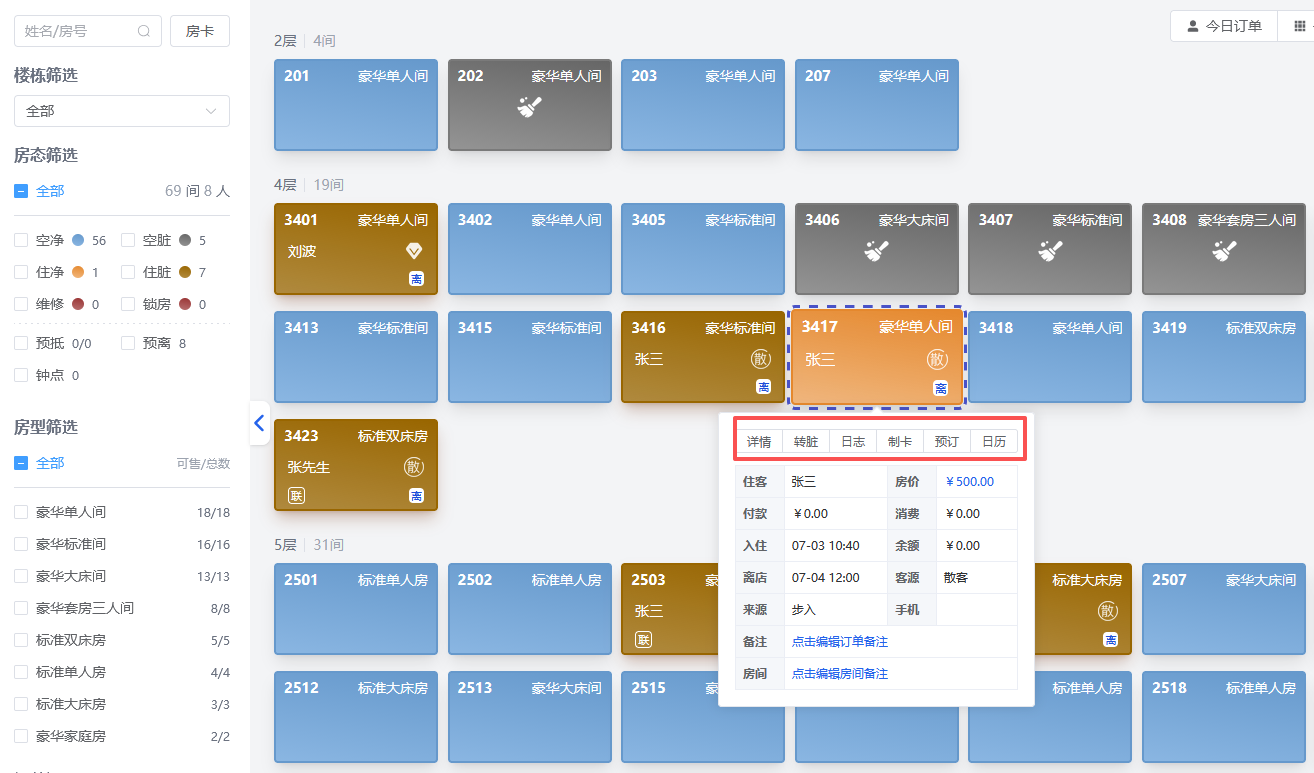Viewport: 1314px width, 773px height.
Task: Click the 散 guest-type icon on room 3416
Action: tap(763, 359)
